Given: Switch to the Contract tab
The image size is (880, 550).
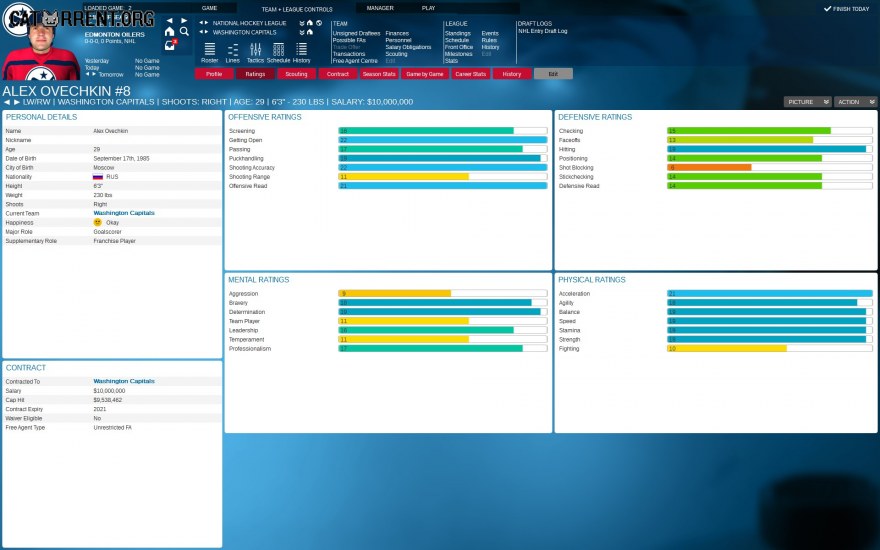Looking at the screenshot, I should click(338, 74).
